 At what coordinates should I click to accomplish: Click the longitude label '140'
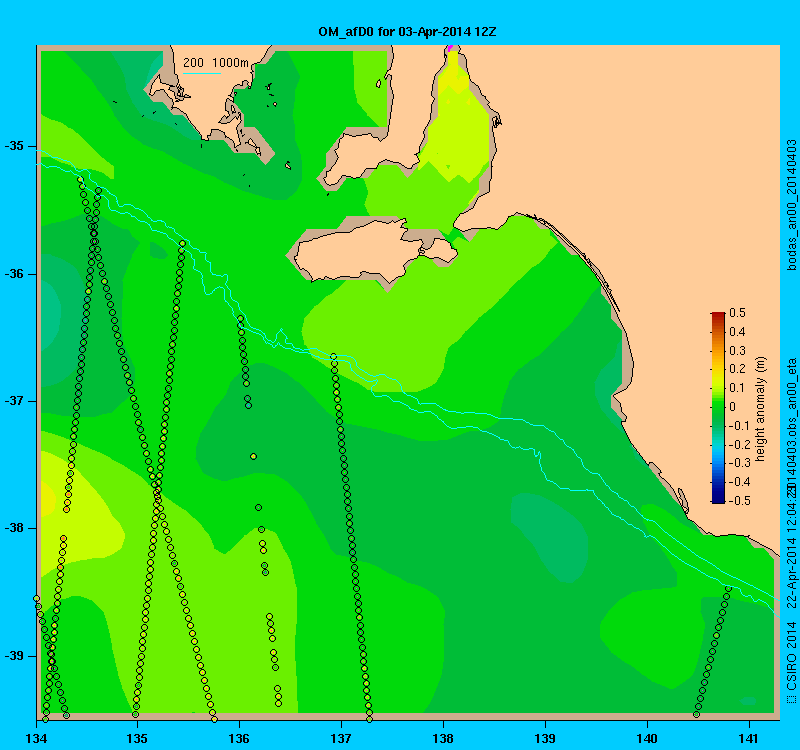tap(647, 737)
